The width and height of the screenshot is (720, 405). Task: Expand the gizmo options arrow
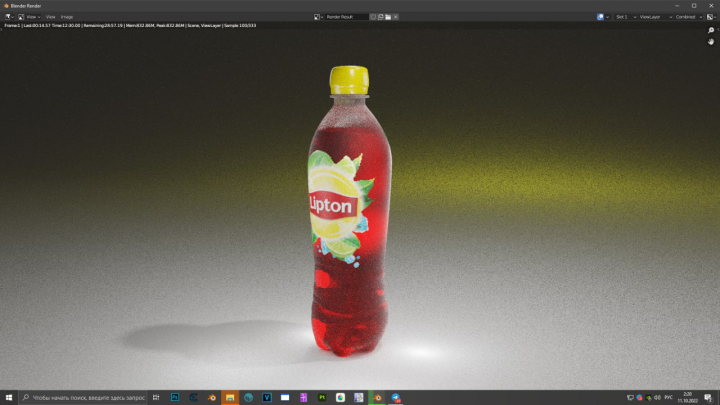pos(608,17)
